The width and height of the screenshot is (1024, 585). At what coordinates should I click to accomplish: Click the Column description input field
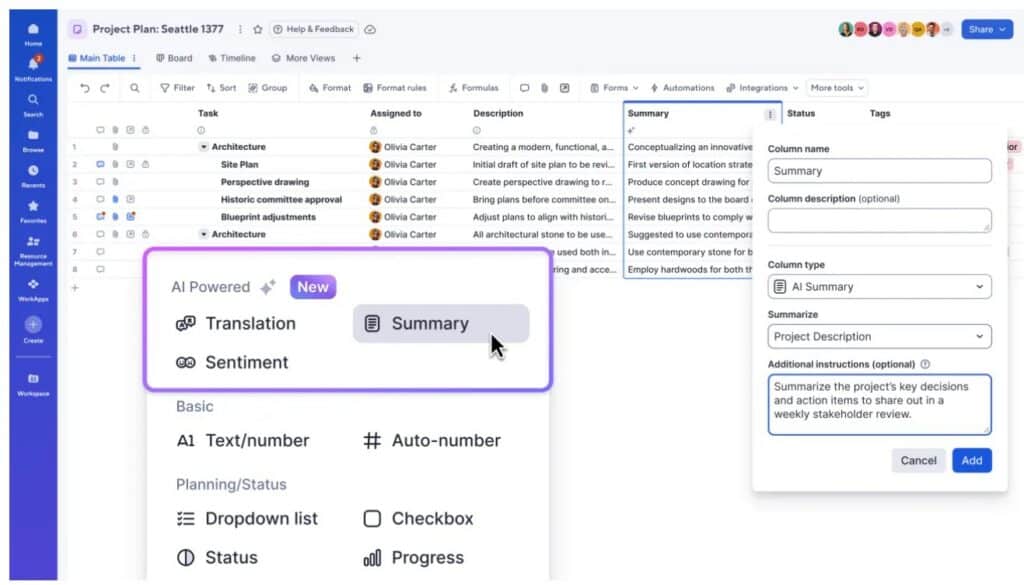[879, 221]
